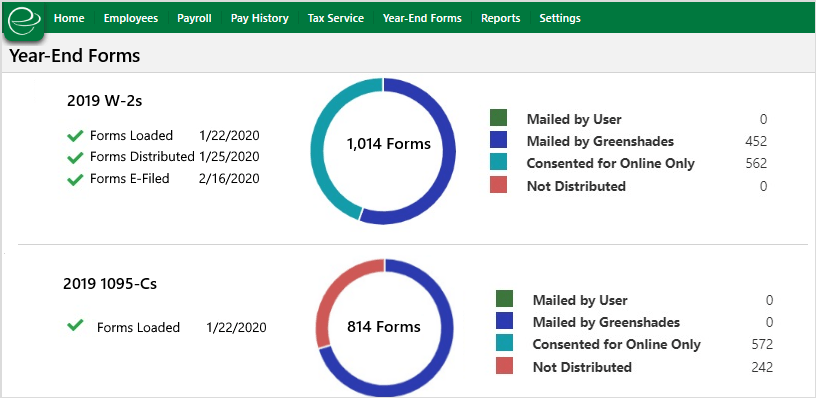
Task: Click the W-2s Mailed by User green swatch
Action: (499, 118)
